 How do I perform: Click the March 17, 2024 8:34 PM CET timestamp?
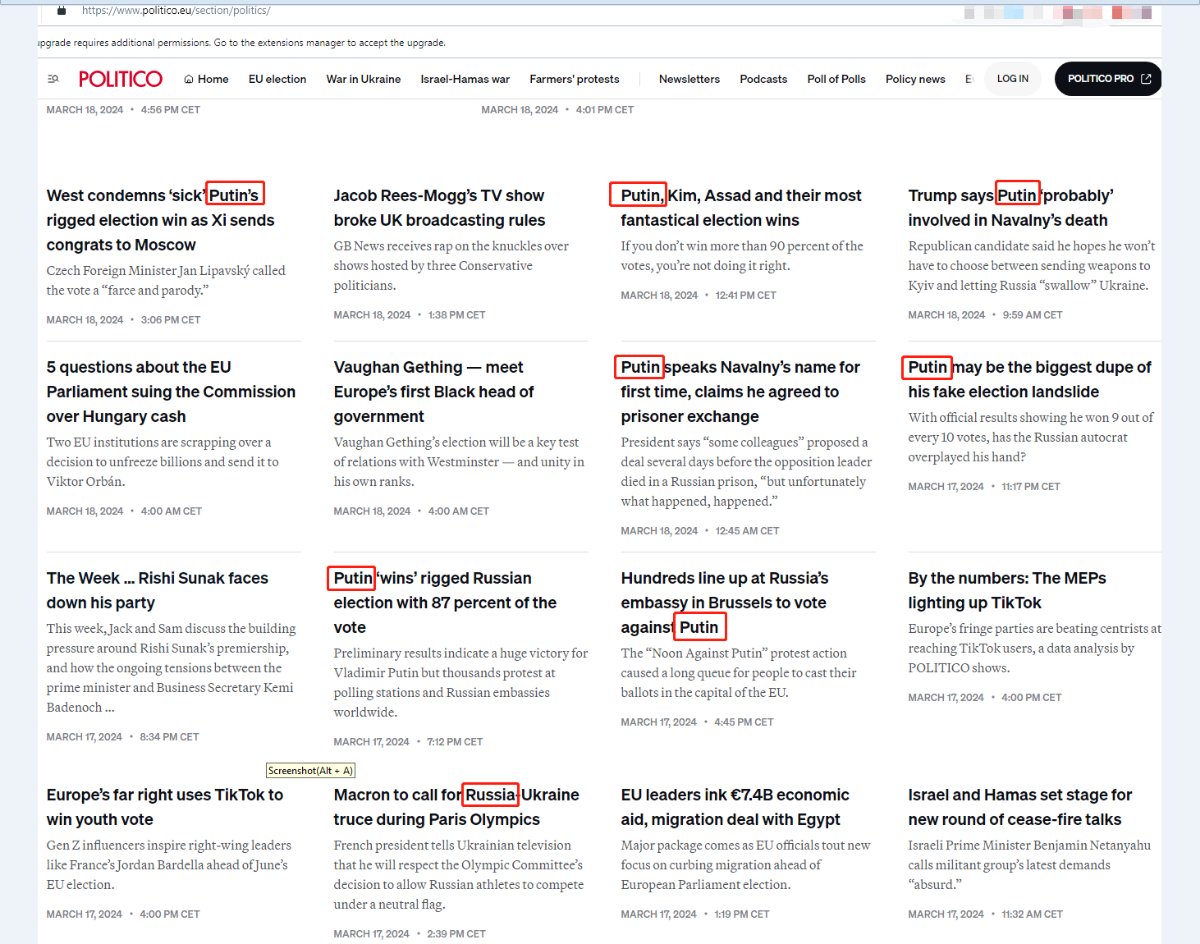(123, 737)
